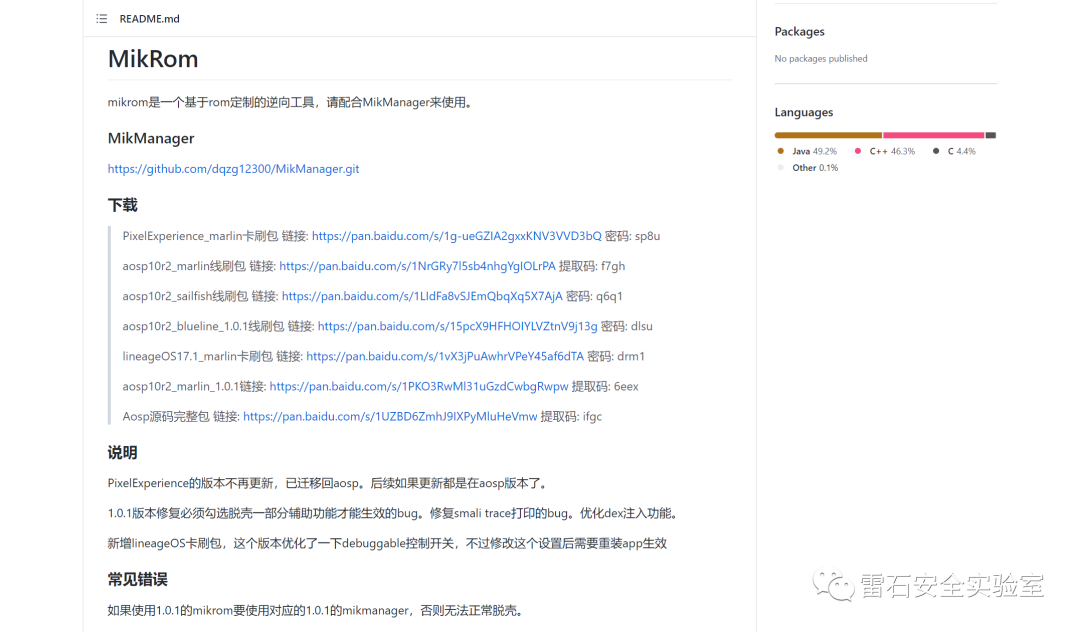Click the line starting 'PixelExperience的版本不再更新'
This screenshot has width=1080, height=633.
click(x=329, y=484)
